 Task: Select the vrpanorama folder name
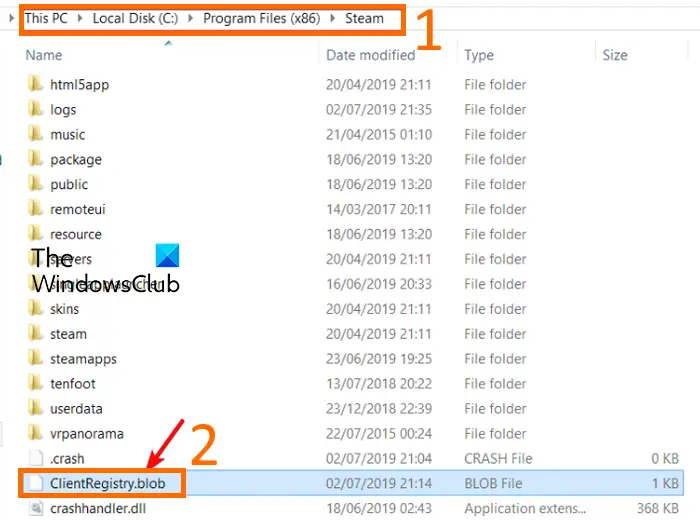click(x=87, y=434)
